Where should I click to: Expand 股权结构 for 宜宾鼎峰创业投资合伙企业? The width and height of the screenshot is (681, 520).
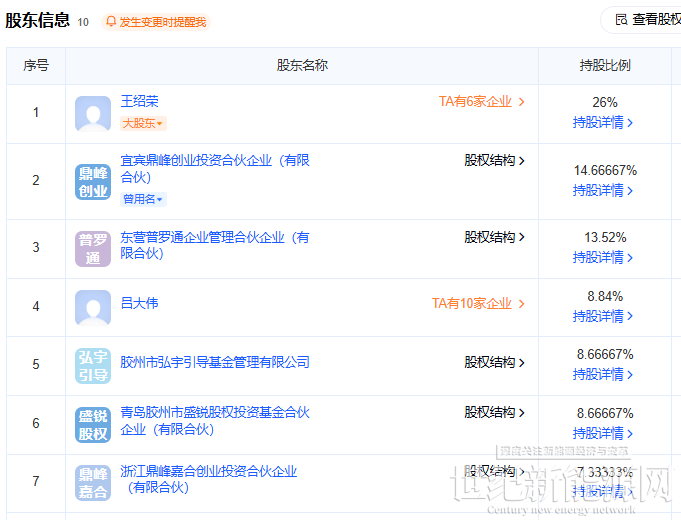pos(494,160)
